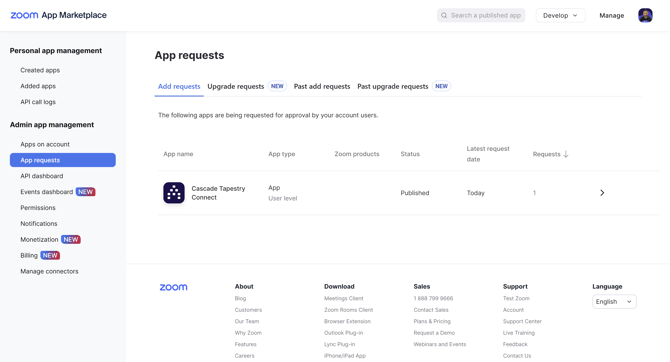This screenshot has height=362, width=670.
Task: Open Apps on account in sidebar
Action: tap(45, 144)
